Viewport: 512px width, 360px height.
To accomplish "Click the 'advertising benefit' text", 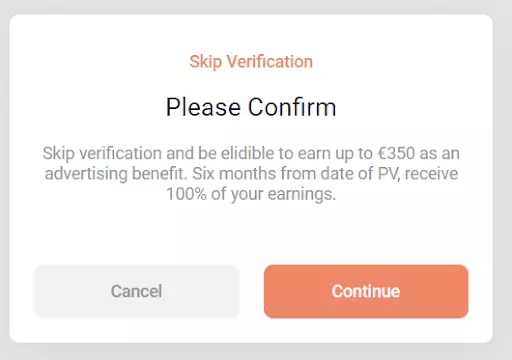I will (x=115, y=174).
